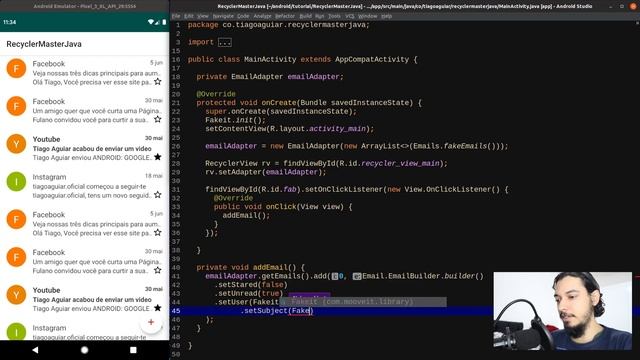
Task: Click the RecyclerMasterJava app bar title
Action: [44, 44]
